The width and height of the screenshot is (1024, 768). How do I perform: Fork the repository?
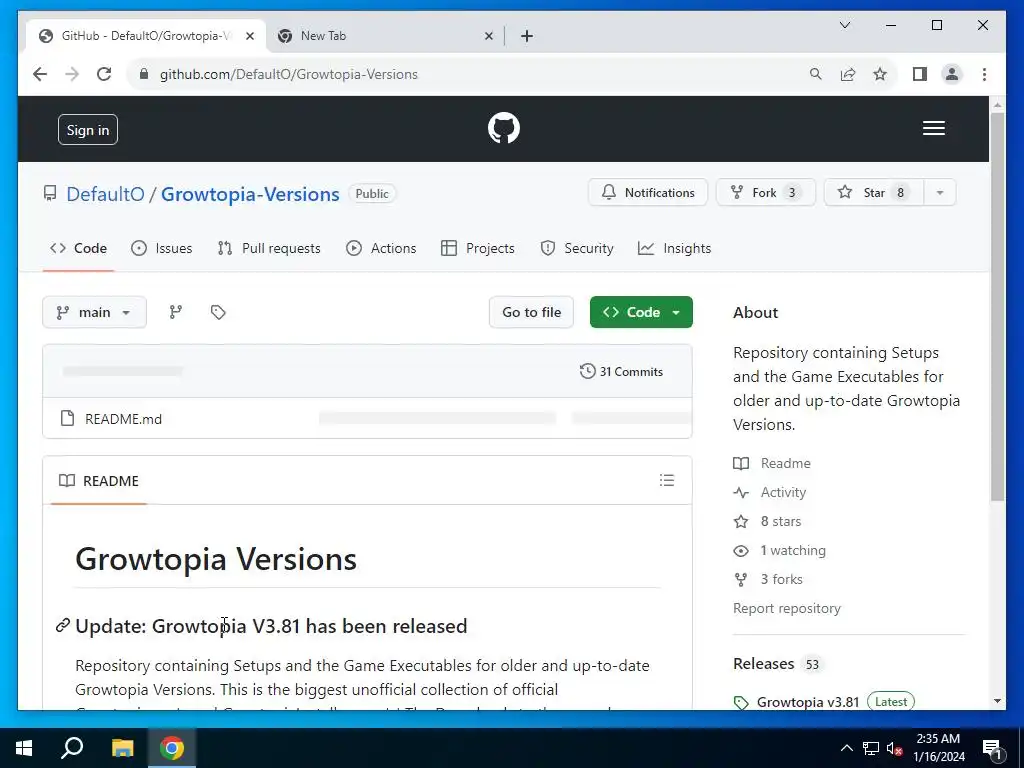click(765, 193)
